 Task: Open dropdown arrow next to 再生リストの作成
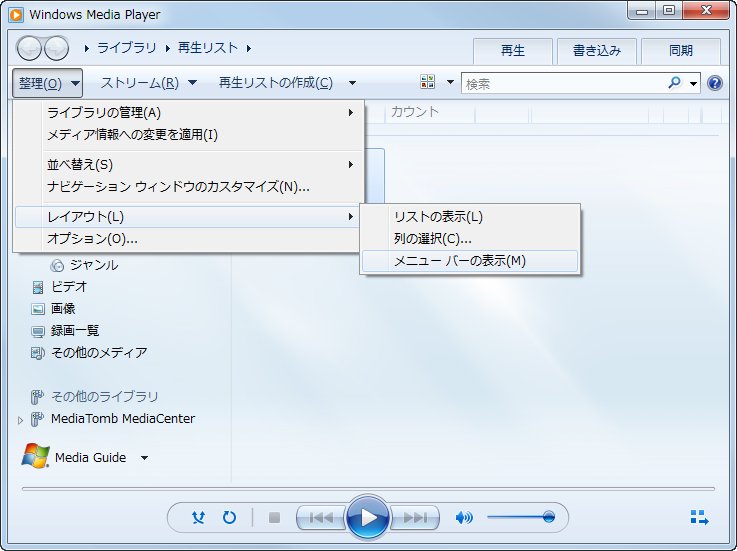353,83
